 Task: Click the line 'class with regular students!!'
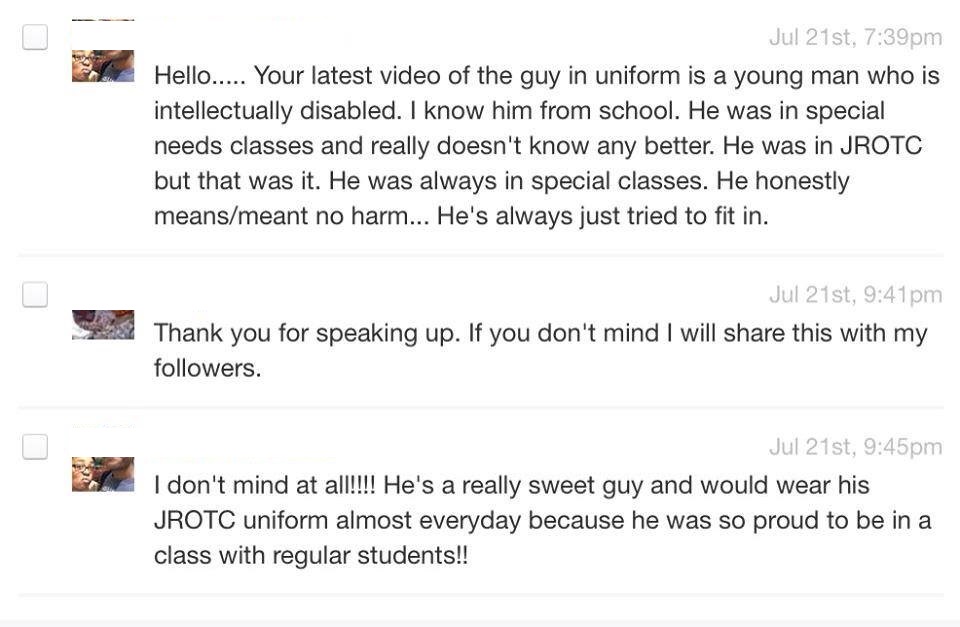(x=310, y=556)
